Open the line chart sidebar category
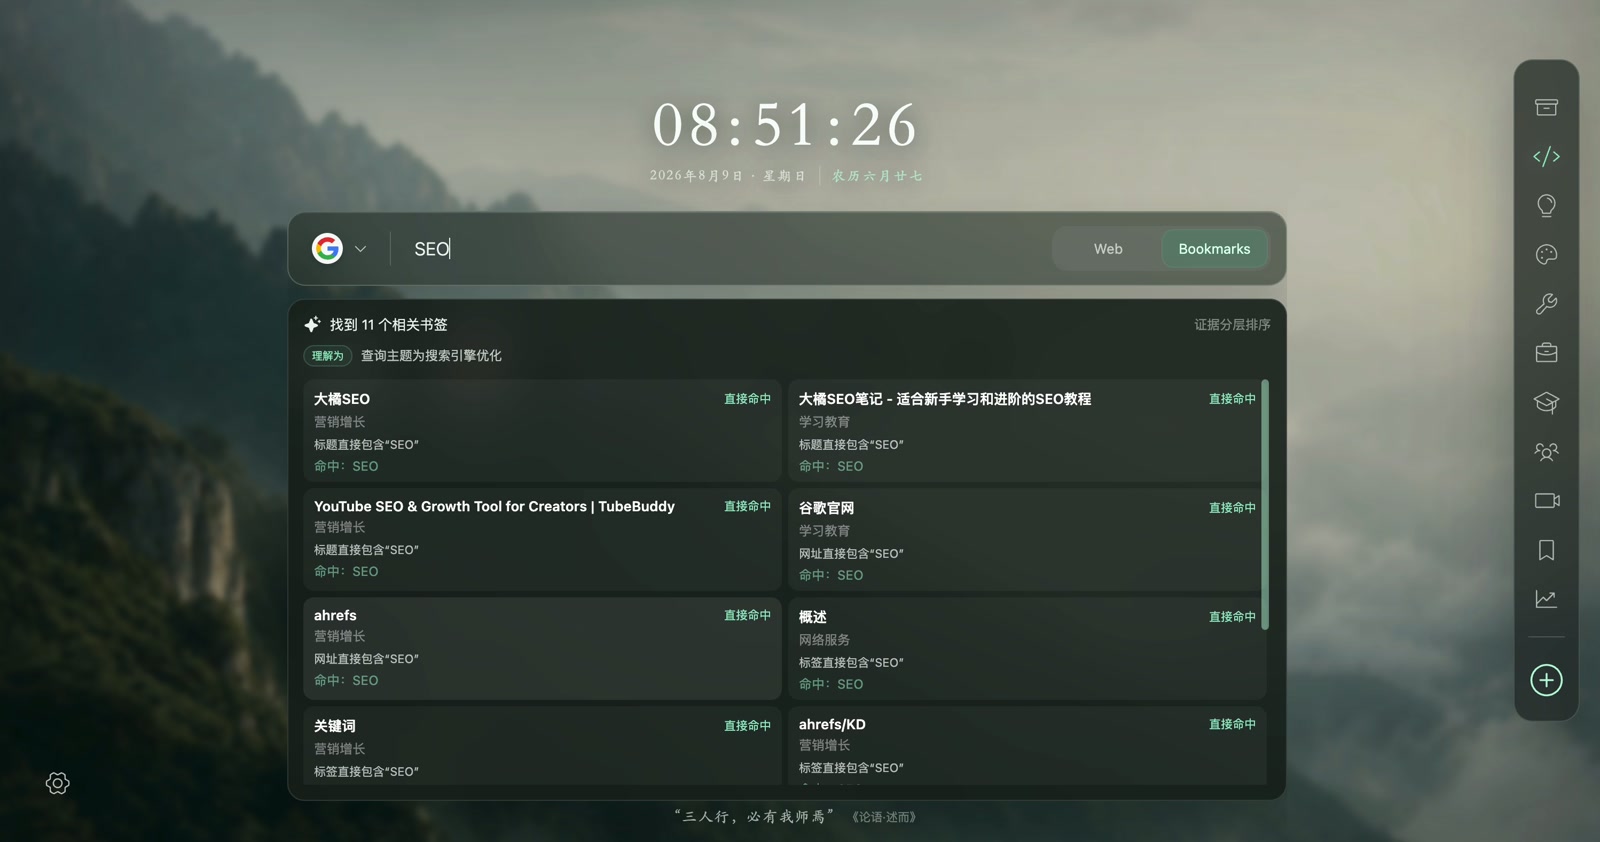 coord(1546,599)
